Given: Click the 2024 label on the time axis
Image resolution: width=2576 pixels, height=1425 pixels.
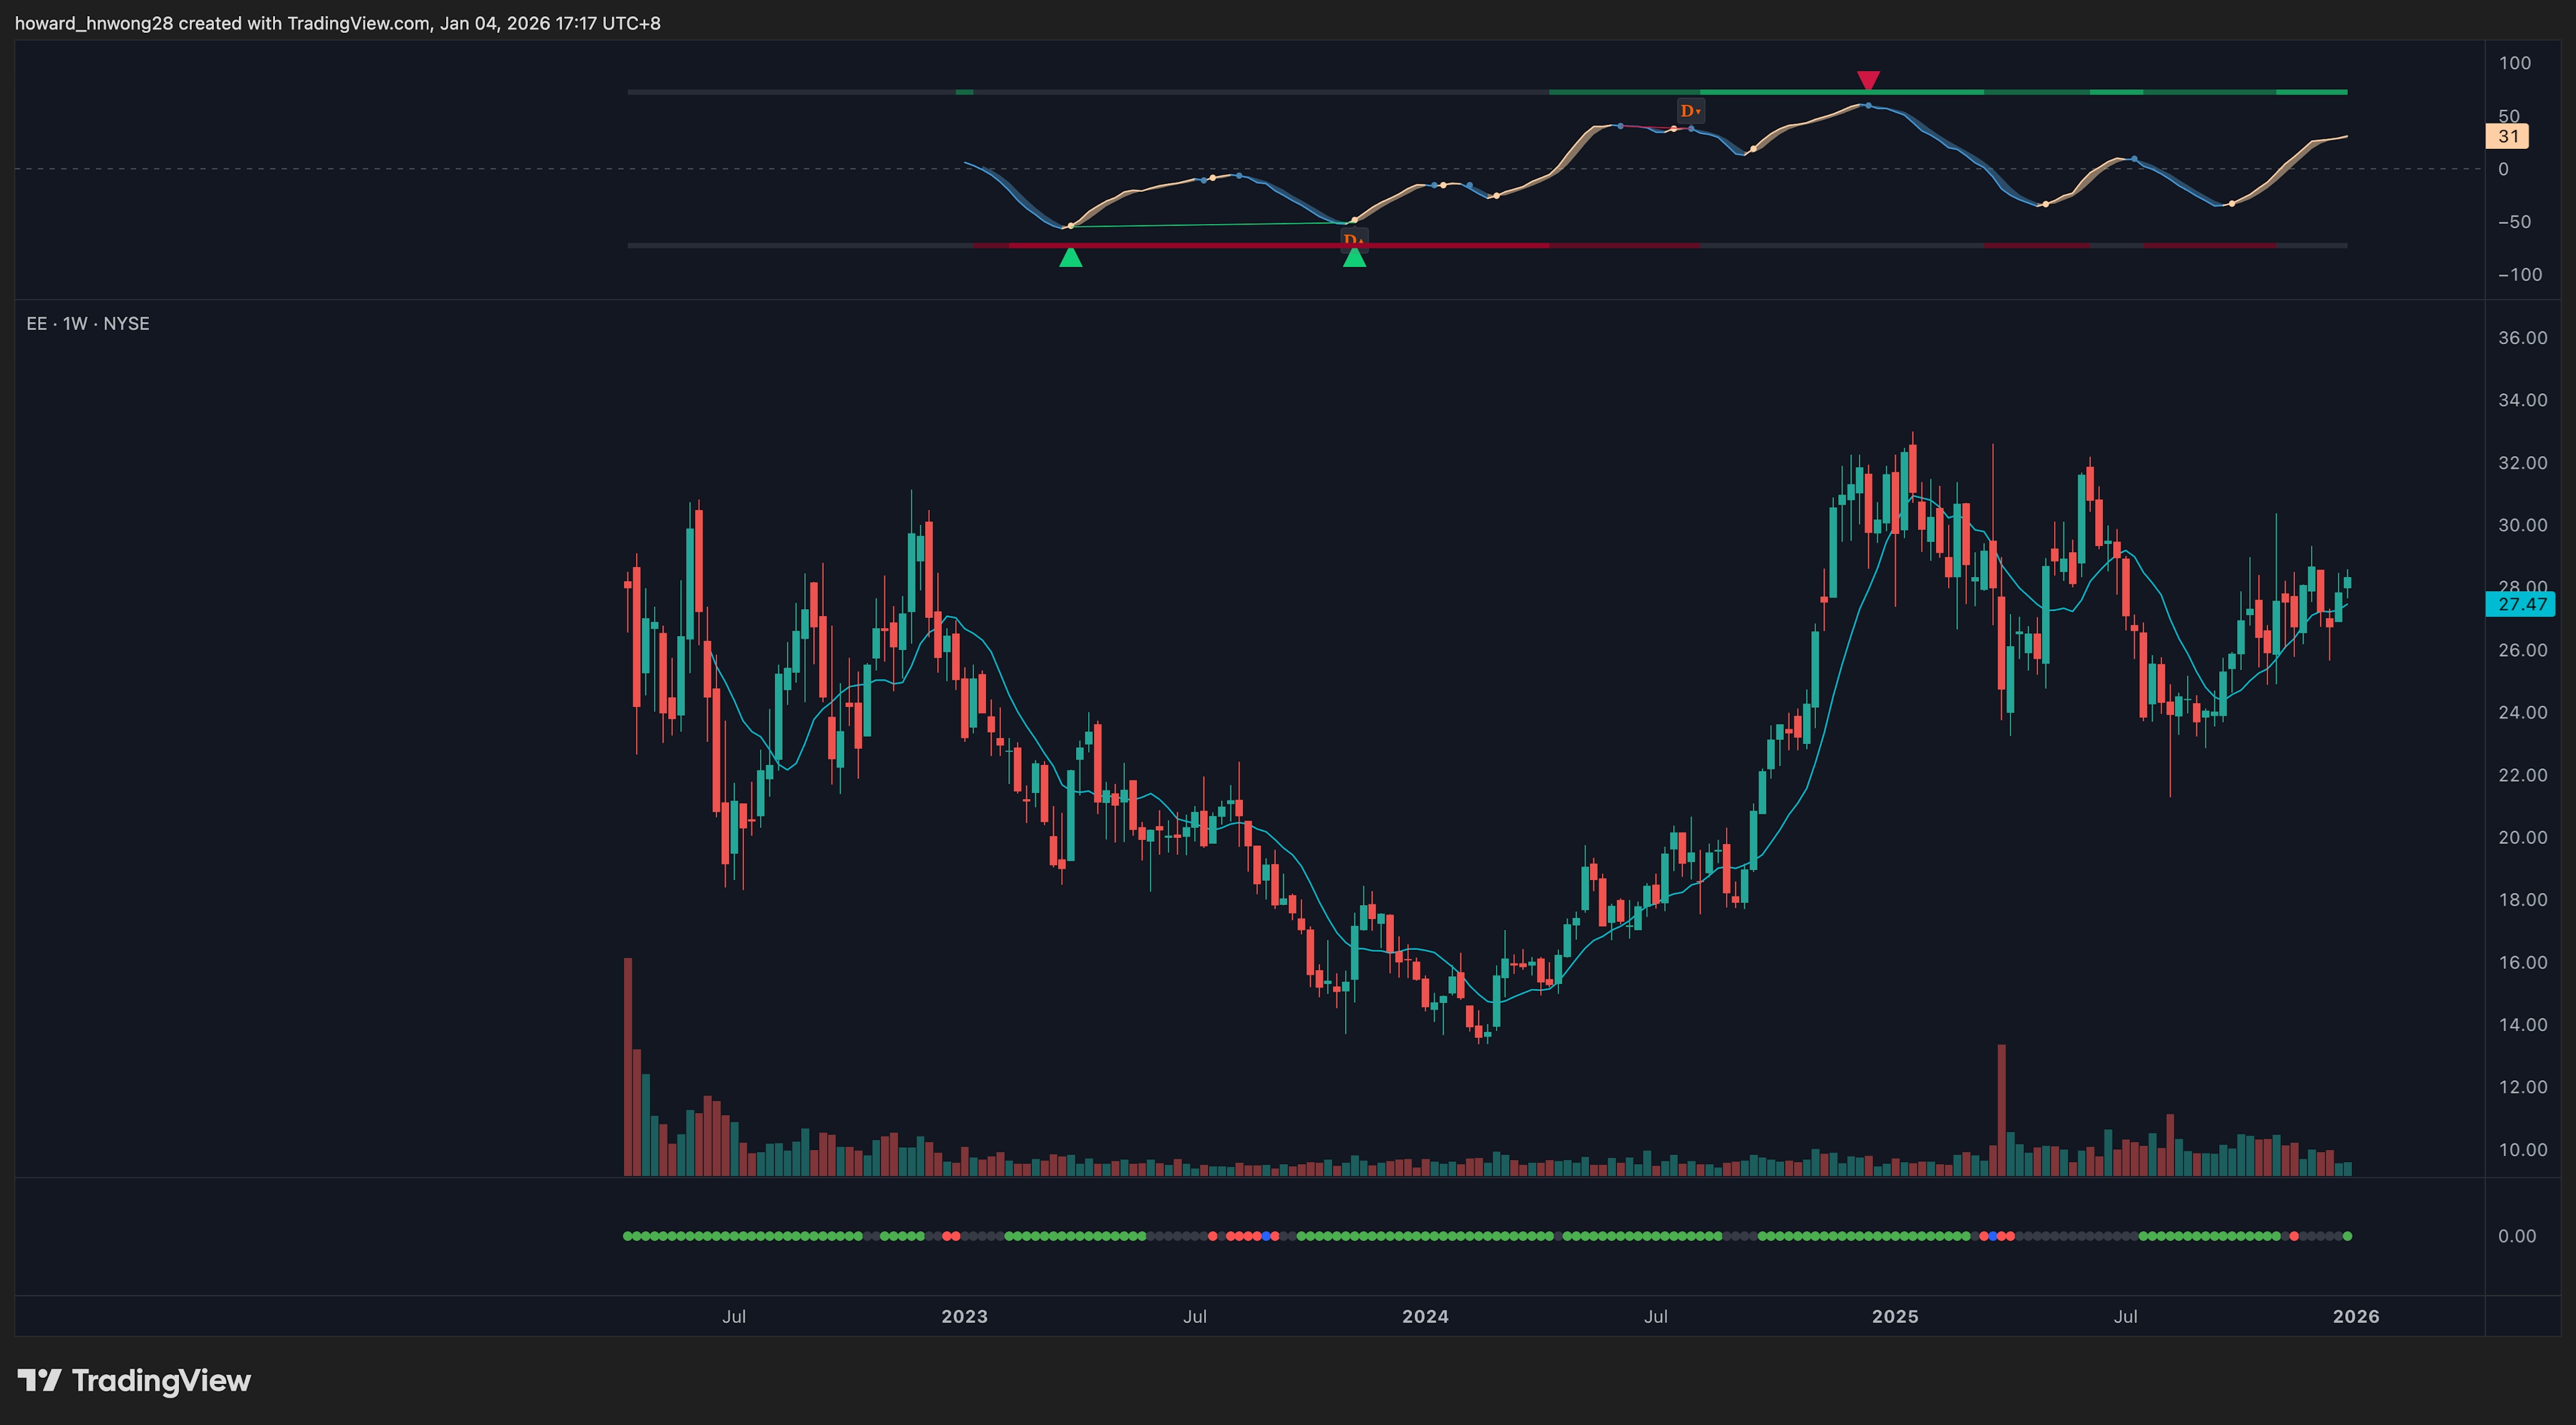Looking at the screenshot, I should (1425, 1316).
